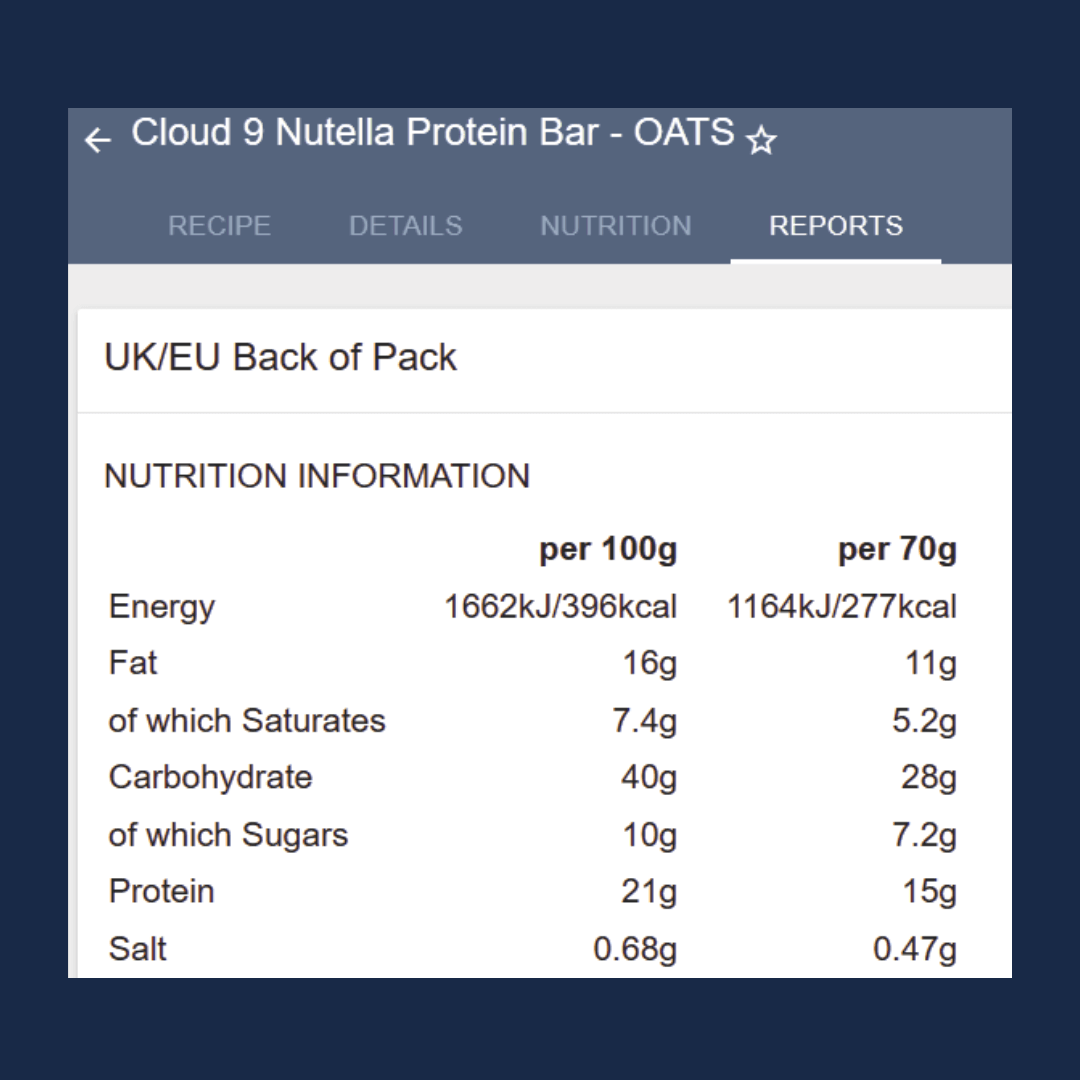Select the per 100g column header
1080x1080 pixels.
point(608,549)
